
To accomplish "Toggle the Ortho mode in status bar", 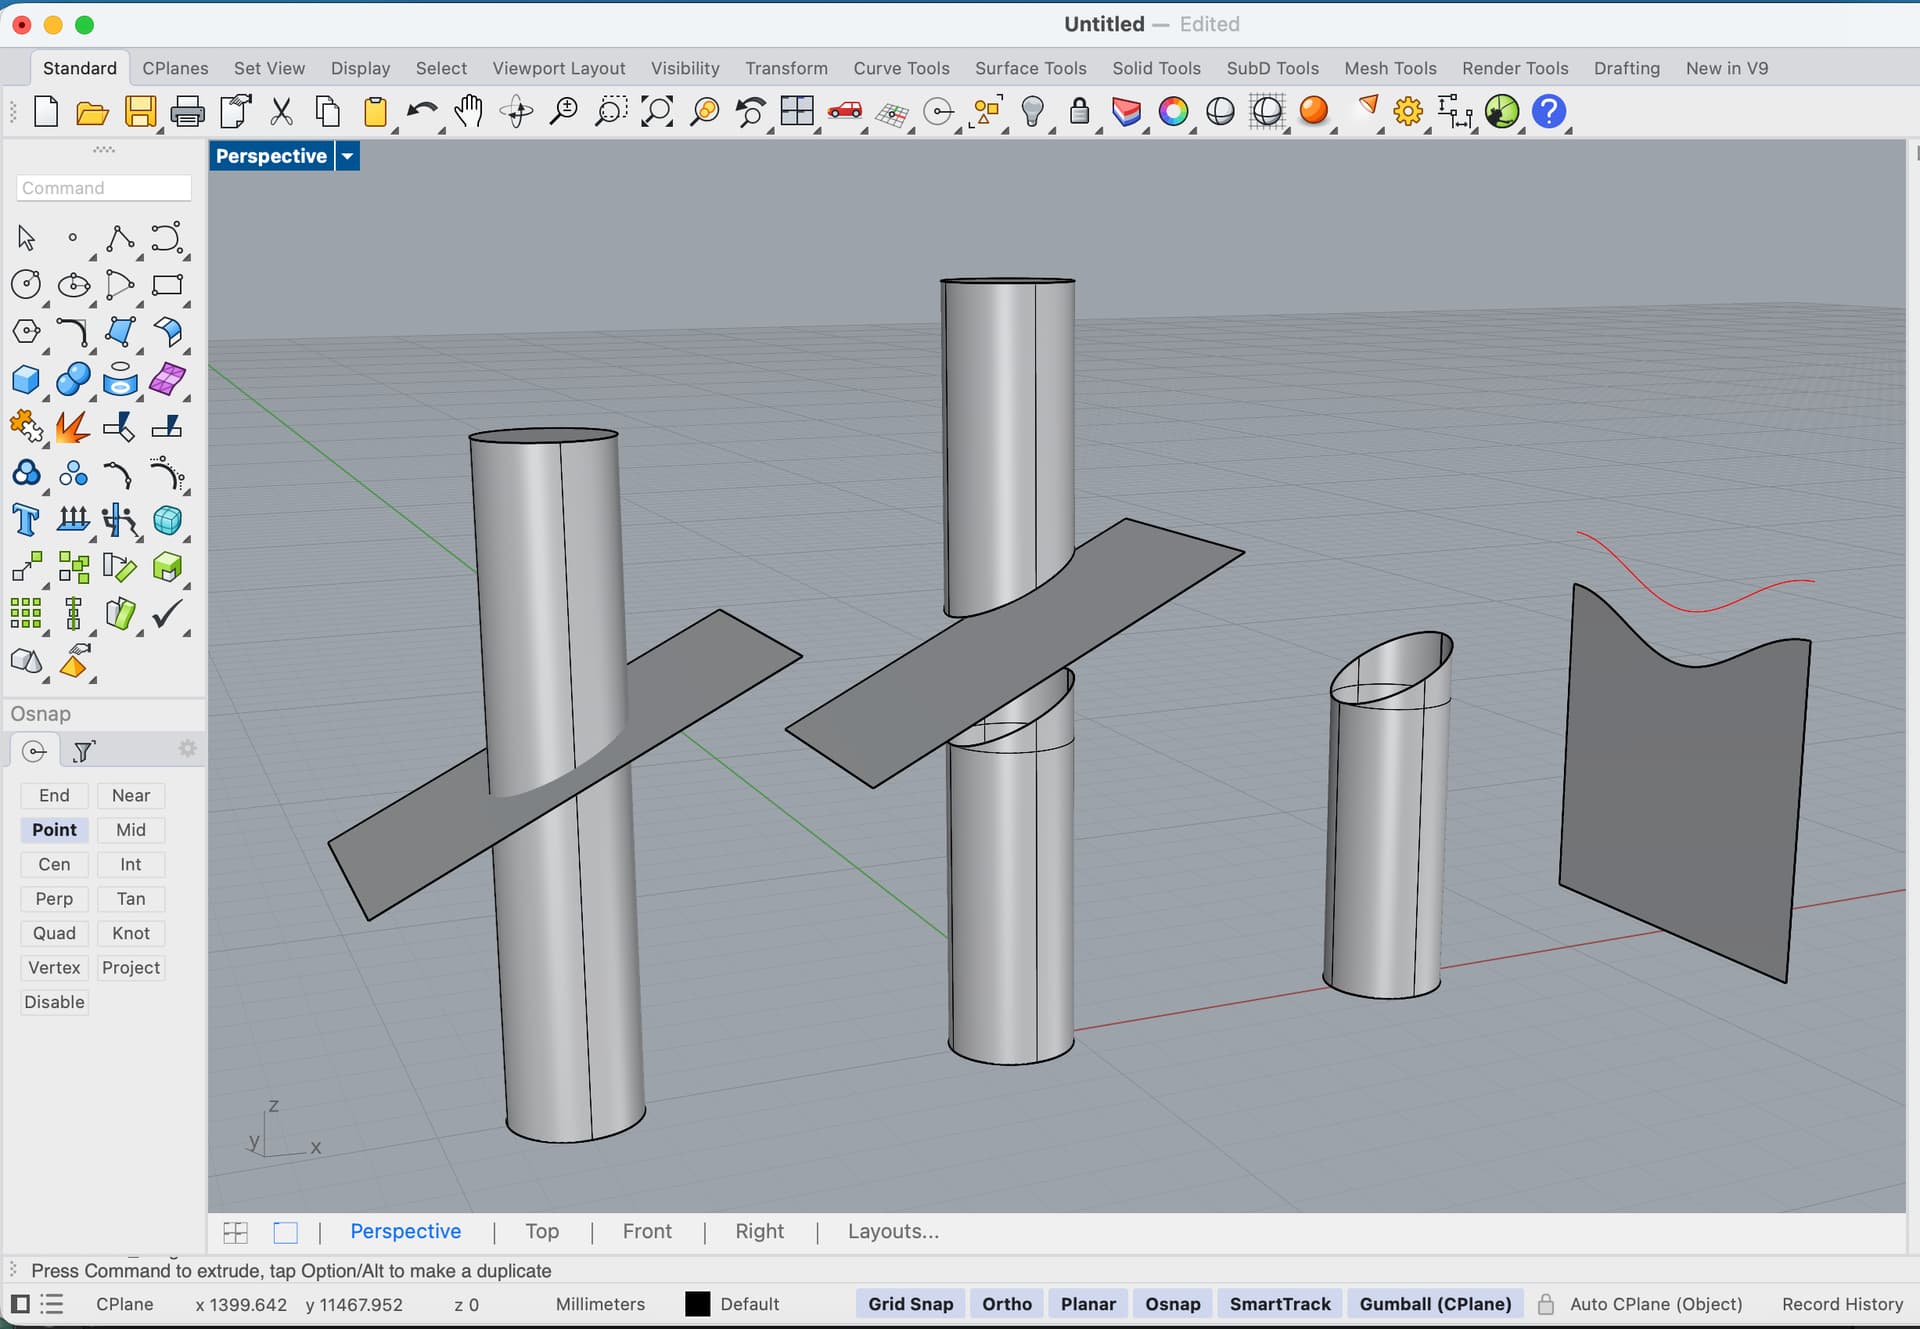I will [1006, 1304].
